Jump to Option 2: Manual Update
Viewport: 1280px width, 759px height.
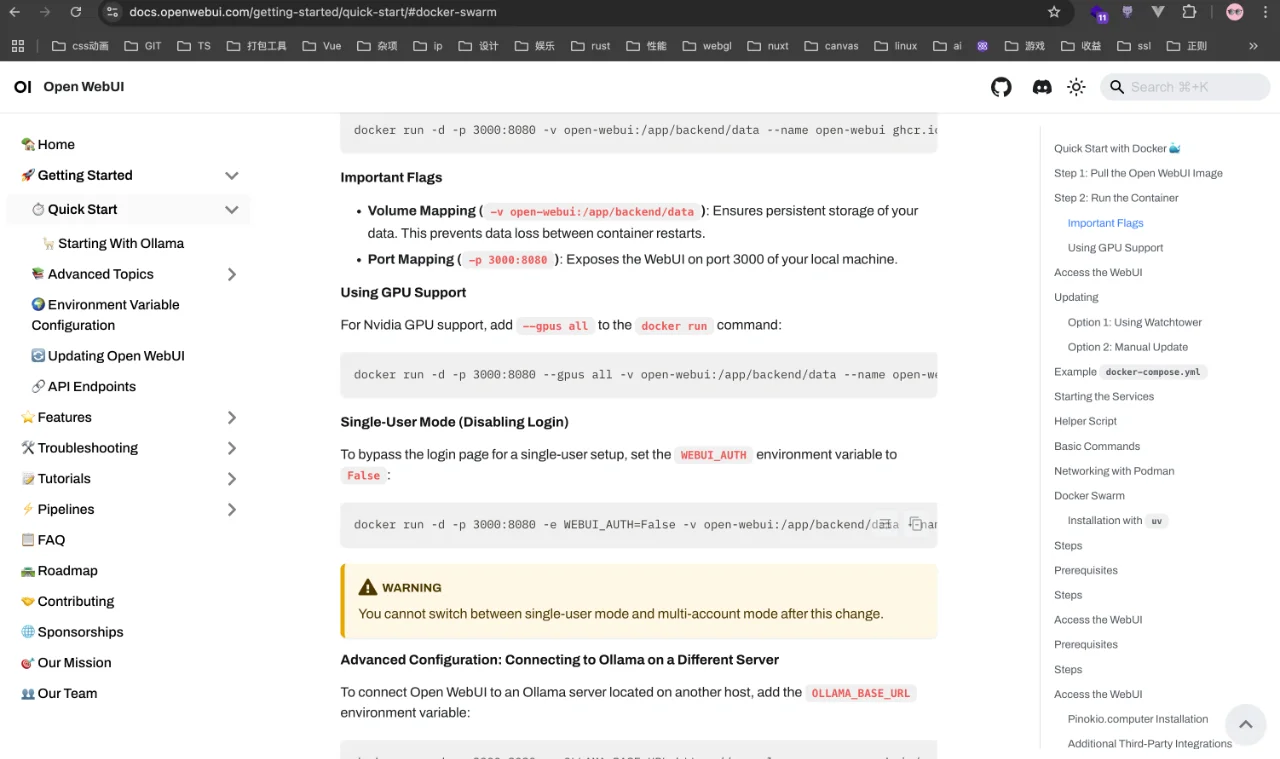click(x=1128, y=347)
